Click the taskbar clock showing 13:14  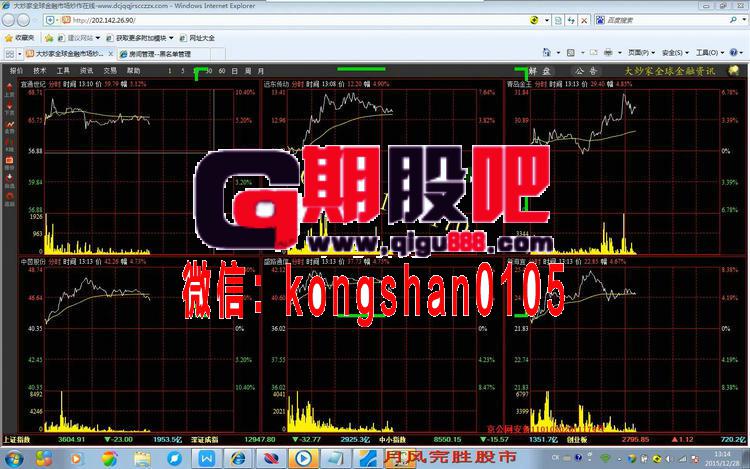point(722,458)
